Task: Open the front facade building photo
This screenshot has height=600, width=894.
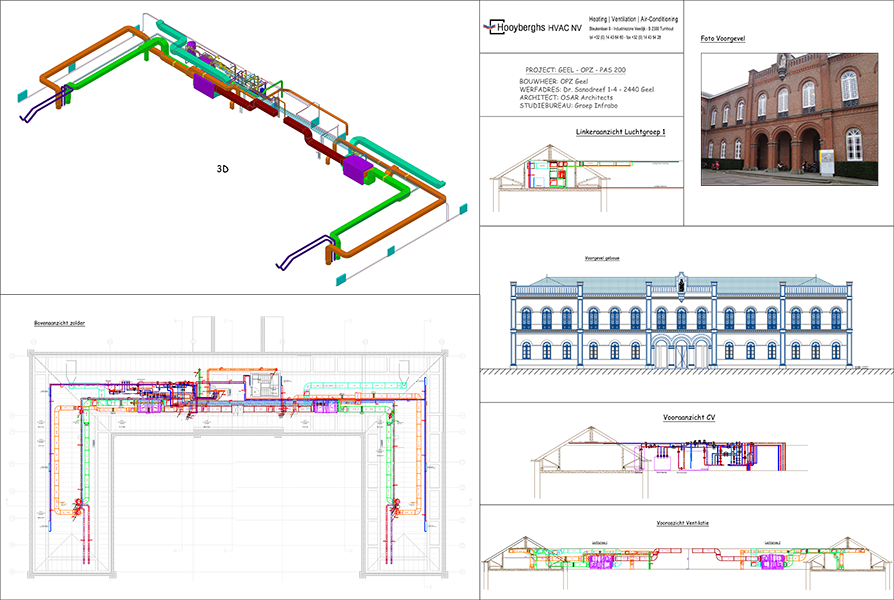Action: (x=789, y=119)
